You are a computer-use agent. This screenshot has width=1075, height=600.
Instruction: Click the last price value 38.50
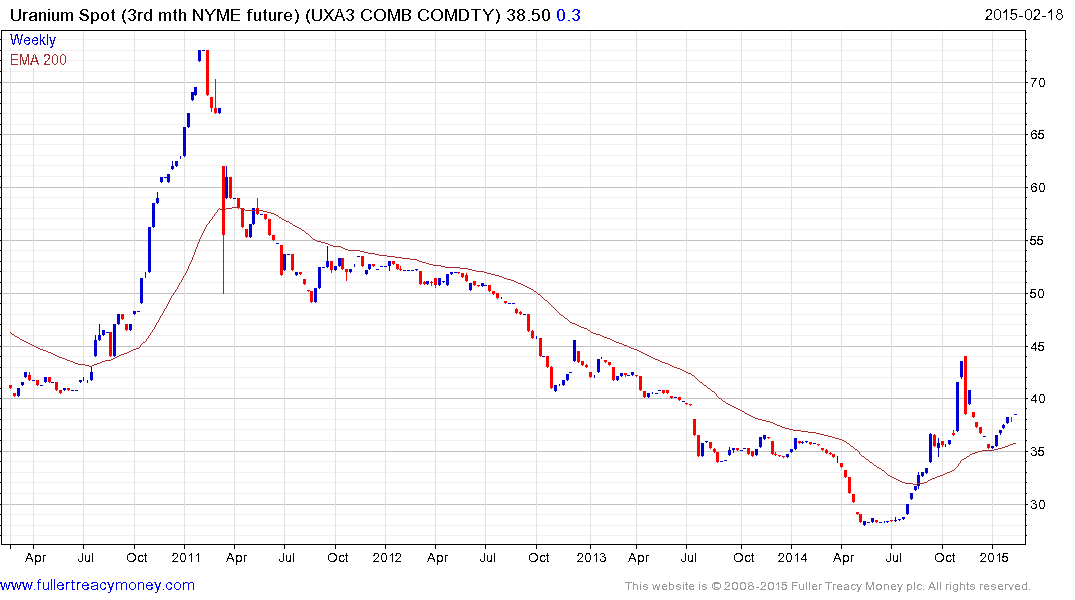click(x=528, y=15)
